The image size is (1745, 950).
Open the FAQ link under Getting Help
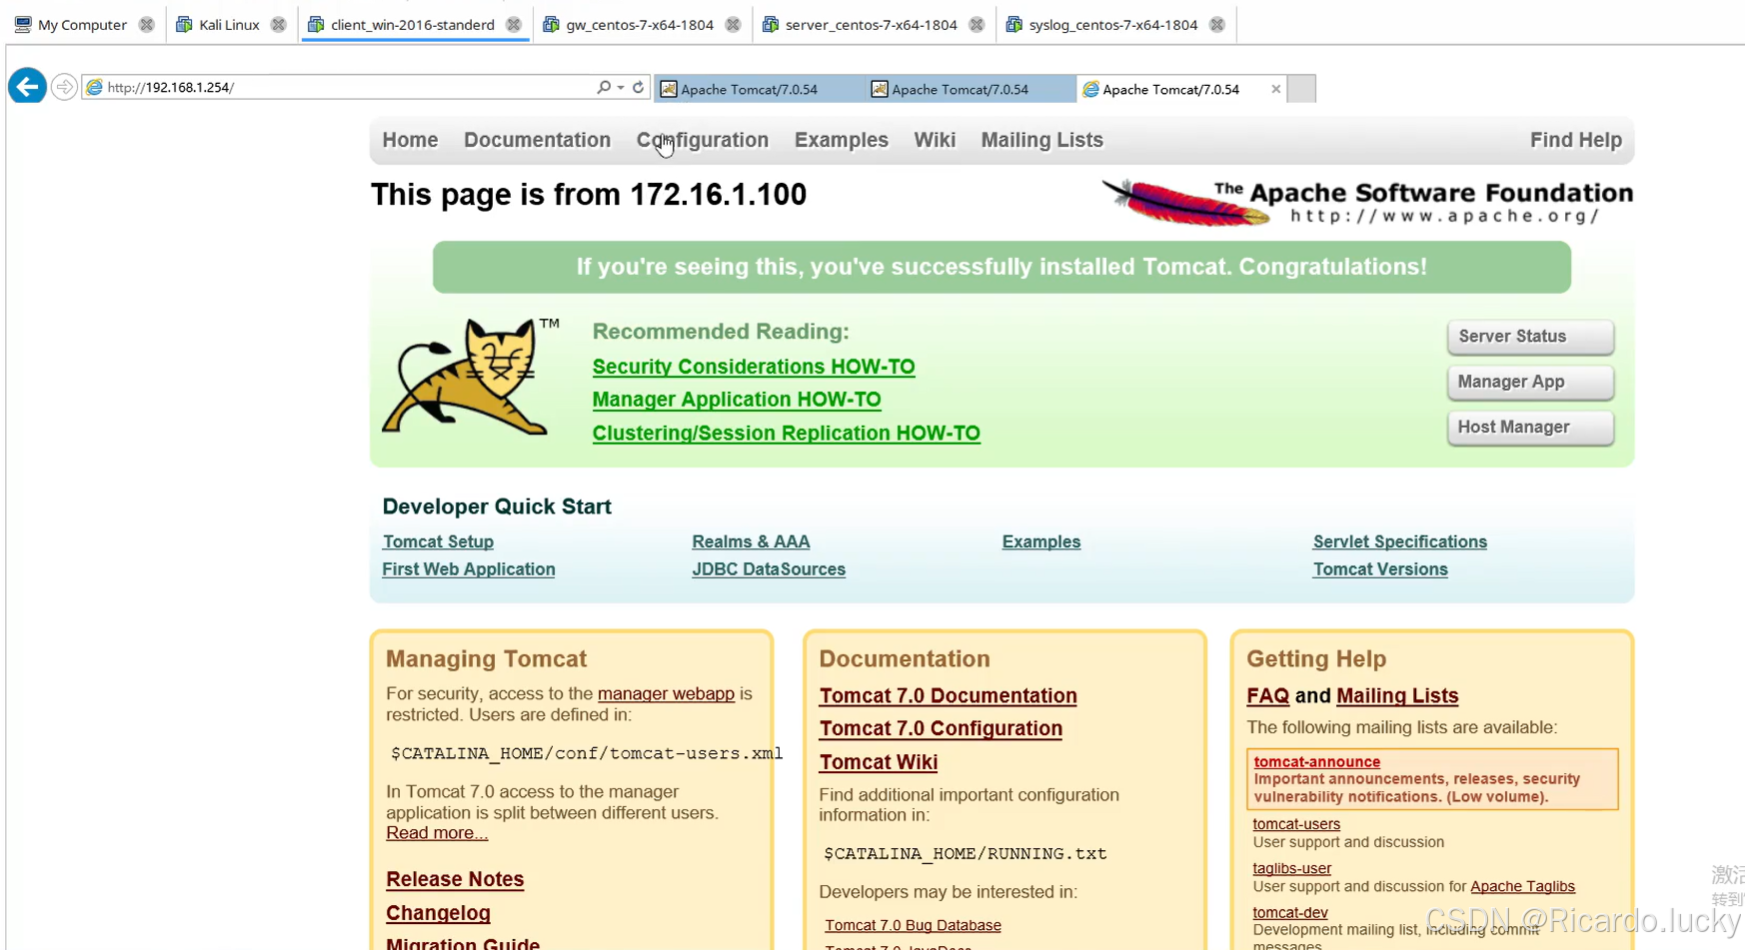(1268, 696)
